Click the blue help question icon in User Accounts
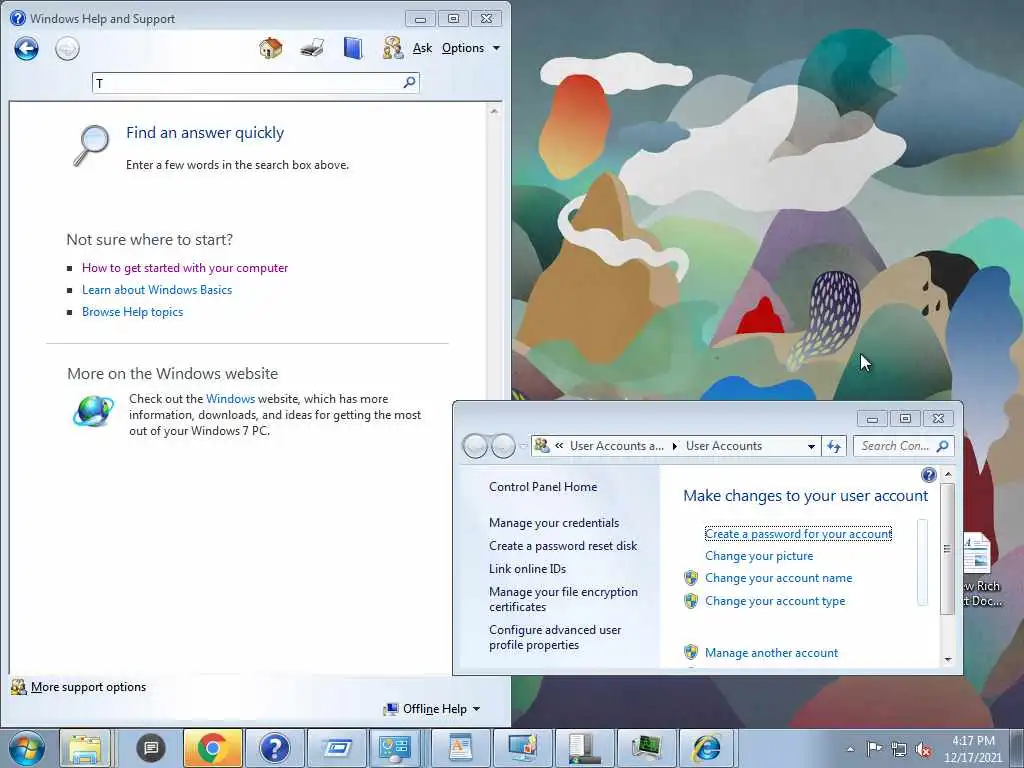Screen dimensions: 1024x768 coord(928,475)
